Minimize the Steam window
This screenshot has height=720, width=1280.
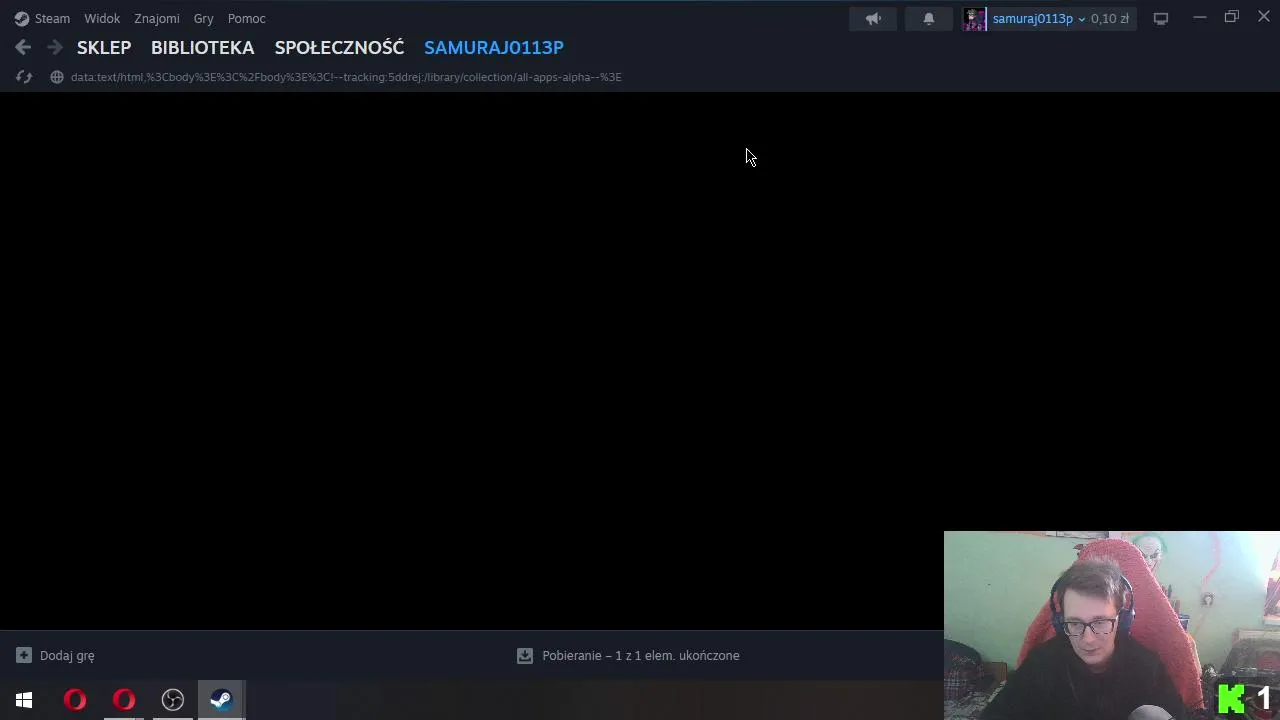[1200, 18]
